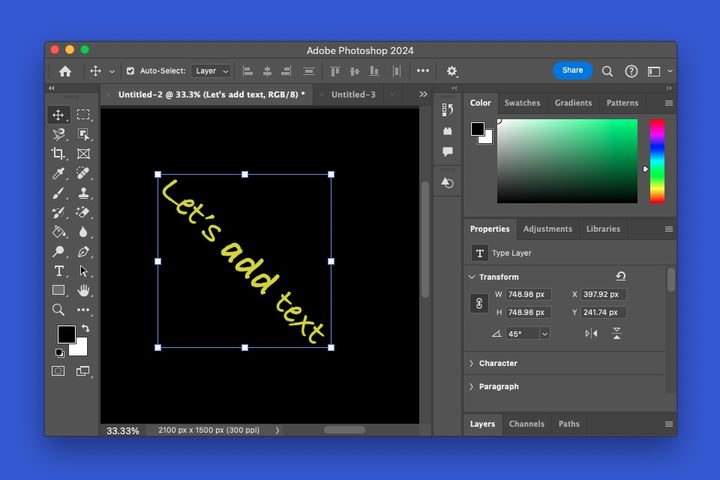Show more document tabs double chevron
Viewport: 720px width, 480px height.
pos(423,94)
